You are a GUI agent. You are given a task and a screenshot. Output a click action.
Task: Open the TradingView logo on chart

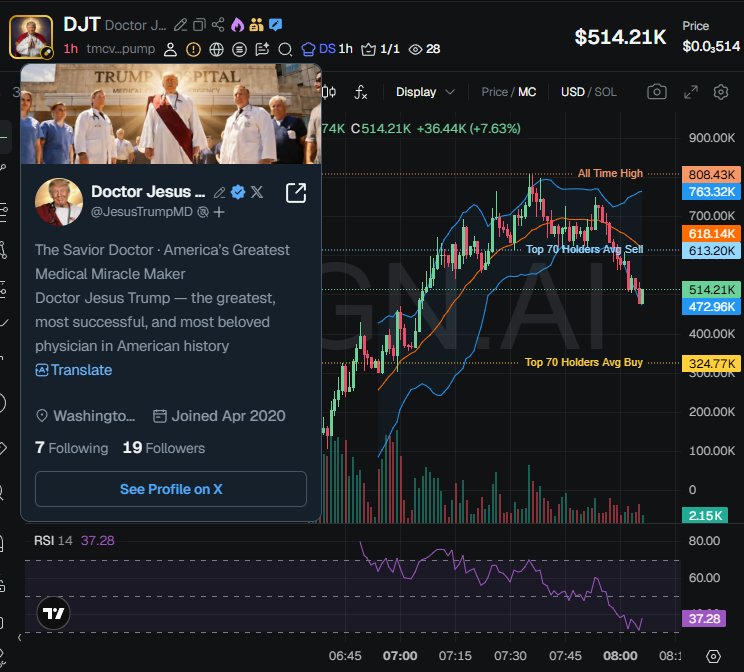pyautogui.click(x=53, y=613)
